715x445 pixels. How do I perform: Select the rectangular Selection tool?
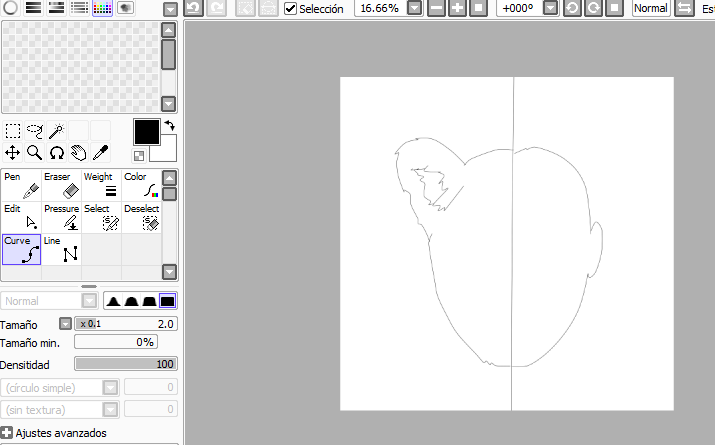tap(13, 131)
